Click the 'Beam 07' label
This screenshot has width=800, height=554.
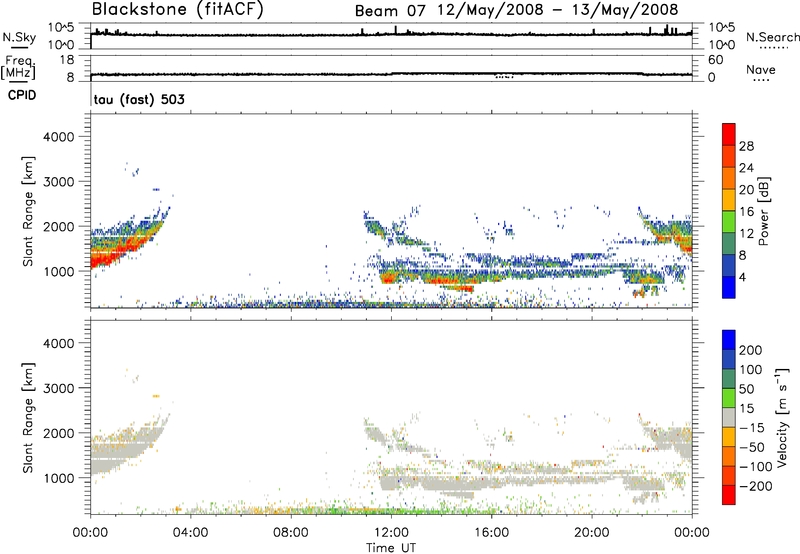(x=389, y=10)
